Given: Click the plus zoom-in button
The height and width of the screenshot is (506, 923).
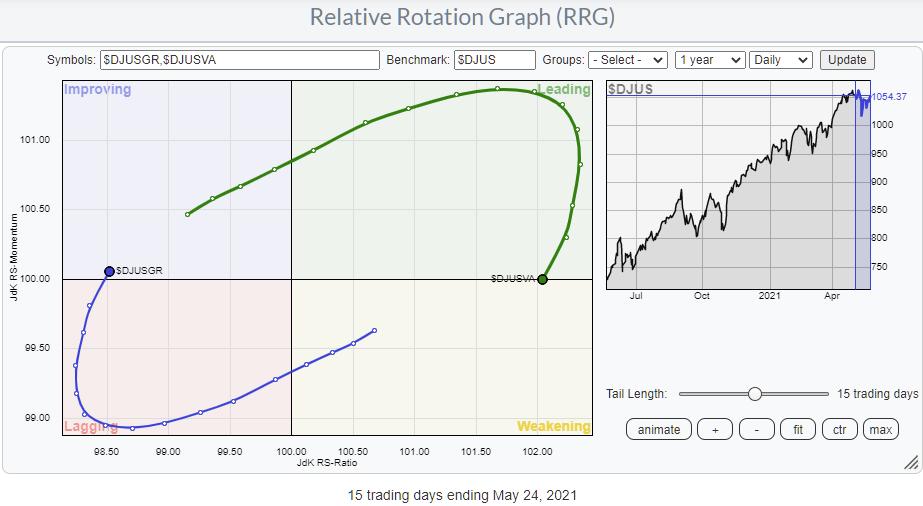Looking at the screenshot, I should (x=715, y=430).
